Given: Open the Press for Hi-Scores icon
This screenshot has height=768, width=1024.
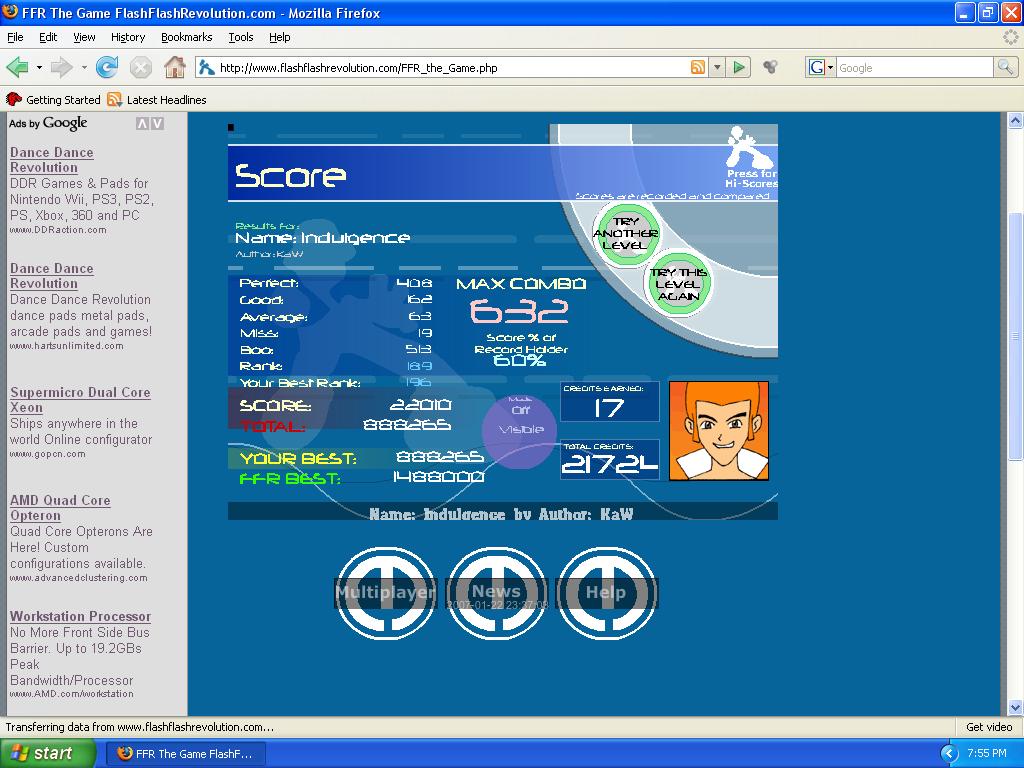Looking at the screenshot, I should pyautogui.click(x=751, y=157).
